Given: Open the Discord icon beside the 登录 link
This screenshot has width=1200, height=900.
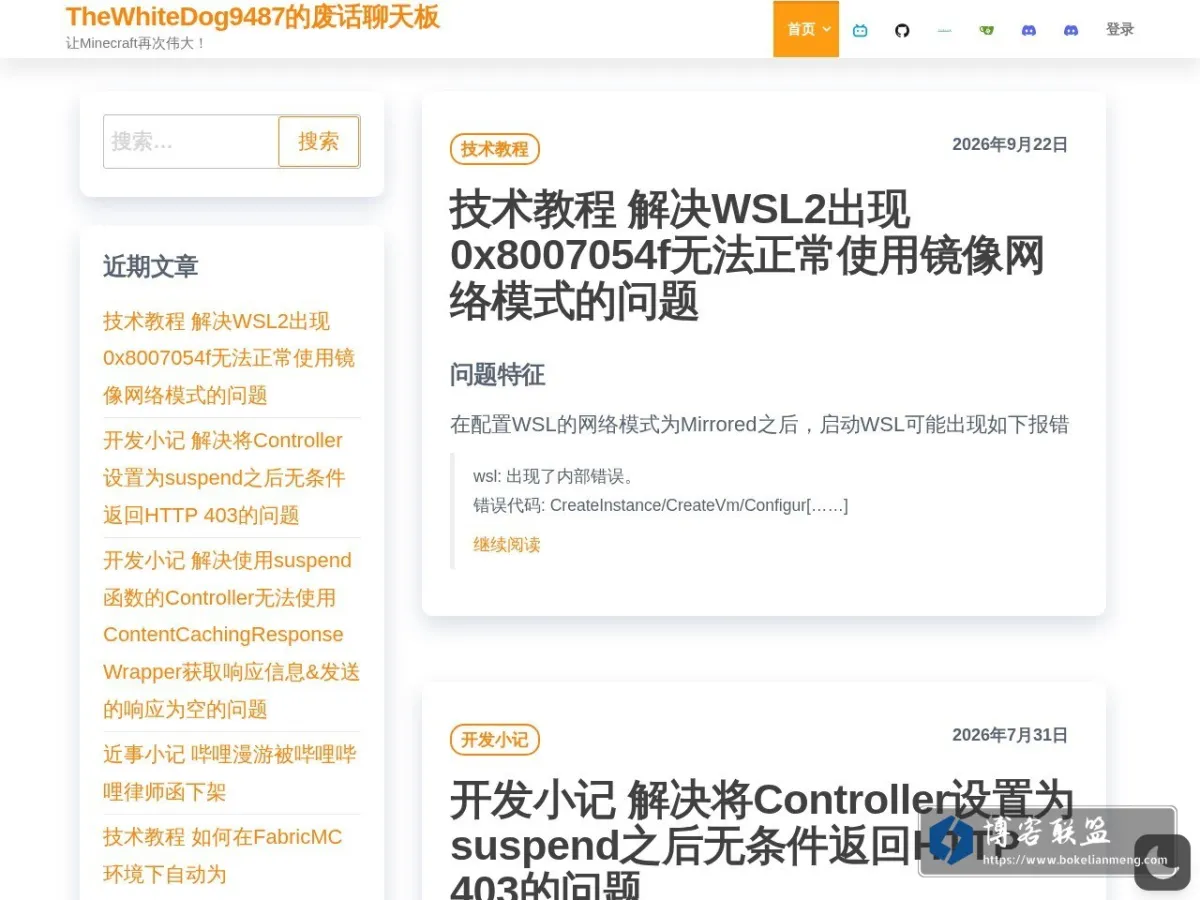Looking at the screenshot, I should coord(1071,30).
